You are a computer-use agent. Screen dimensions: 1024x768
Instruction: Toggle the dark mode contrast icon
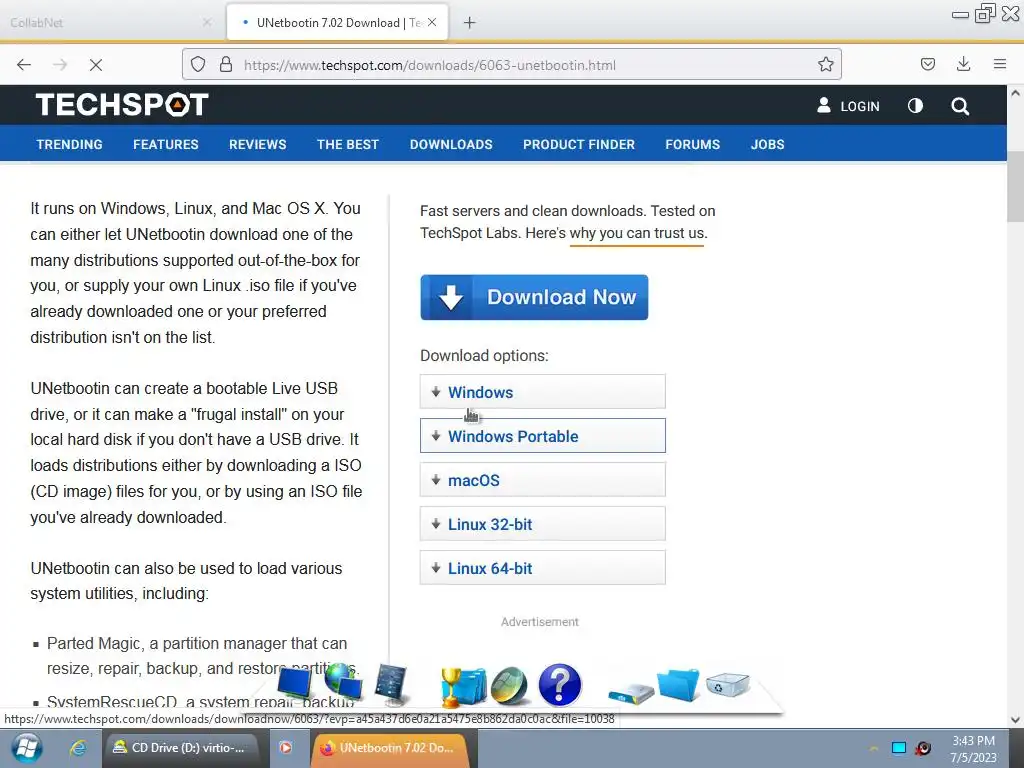[915, 105]
